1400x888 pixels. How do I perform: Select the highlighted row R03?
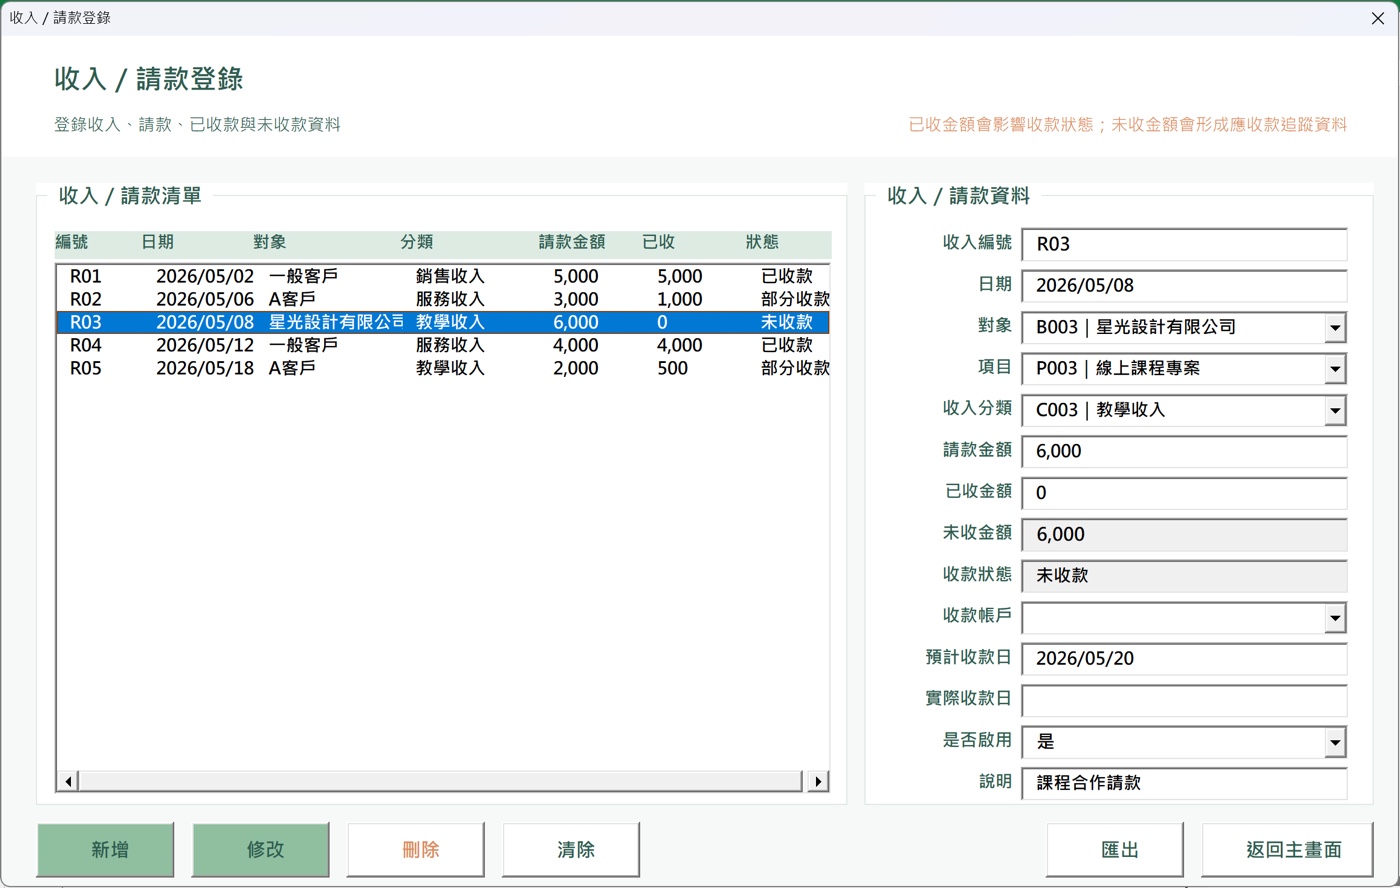(443, 322)
